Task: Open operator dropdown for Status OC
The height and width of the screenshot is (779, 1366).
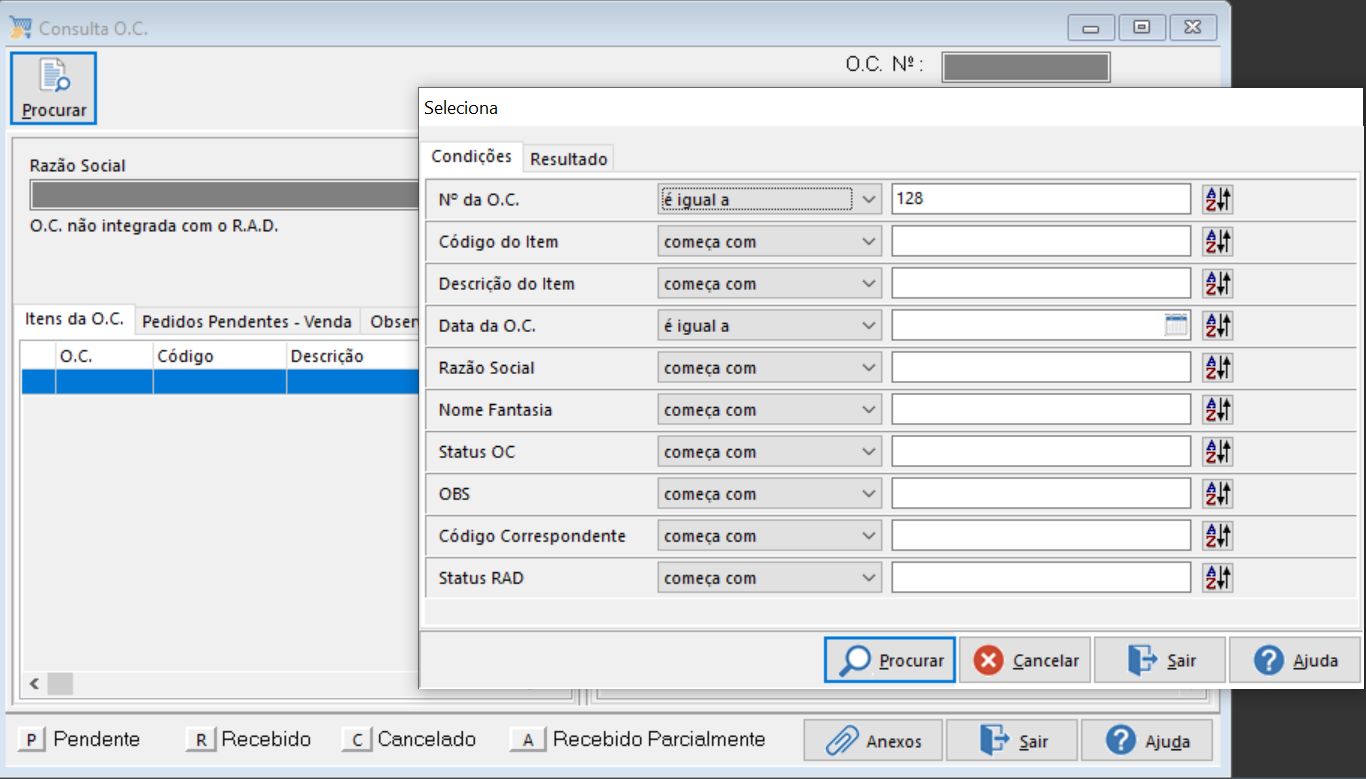Action: pos(769,451)
